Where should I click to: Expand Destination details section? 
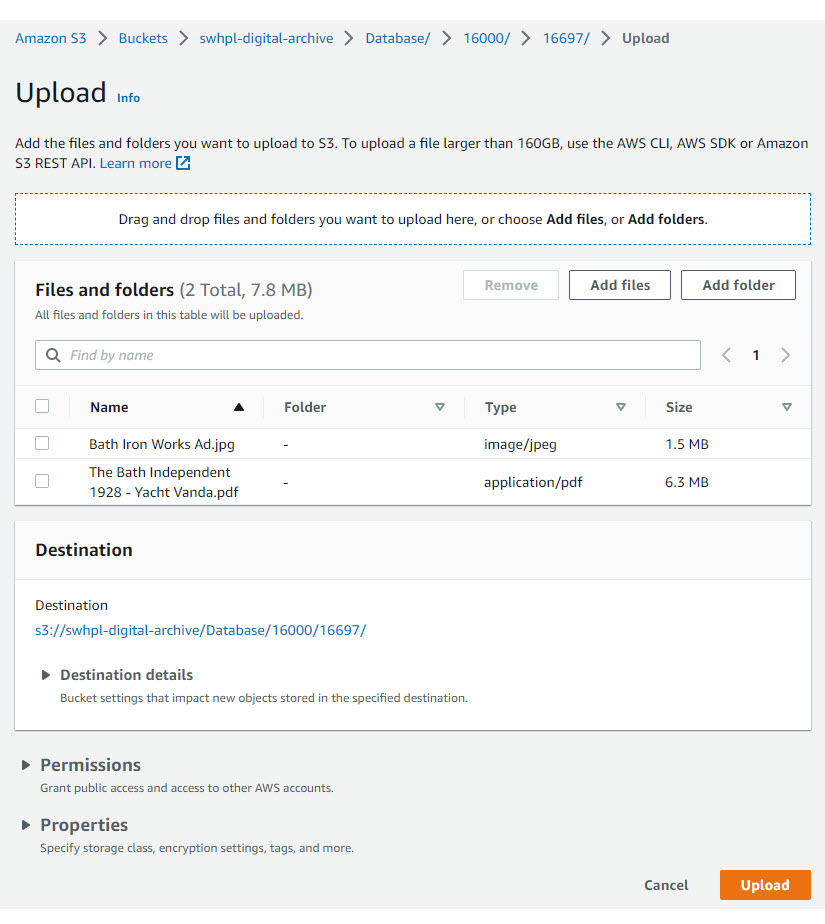click(45, 675)
